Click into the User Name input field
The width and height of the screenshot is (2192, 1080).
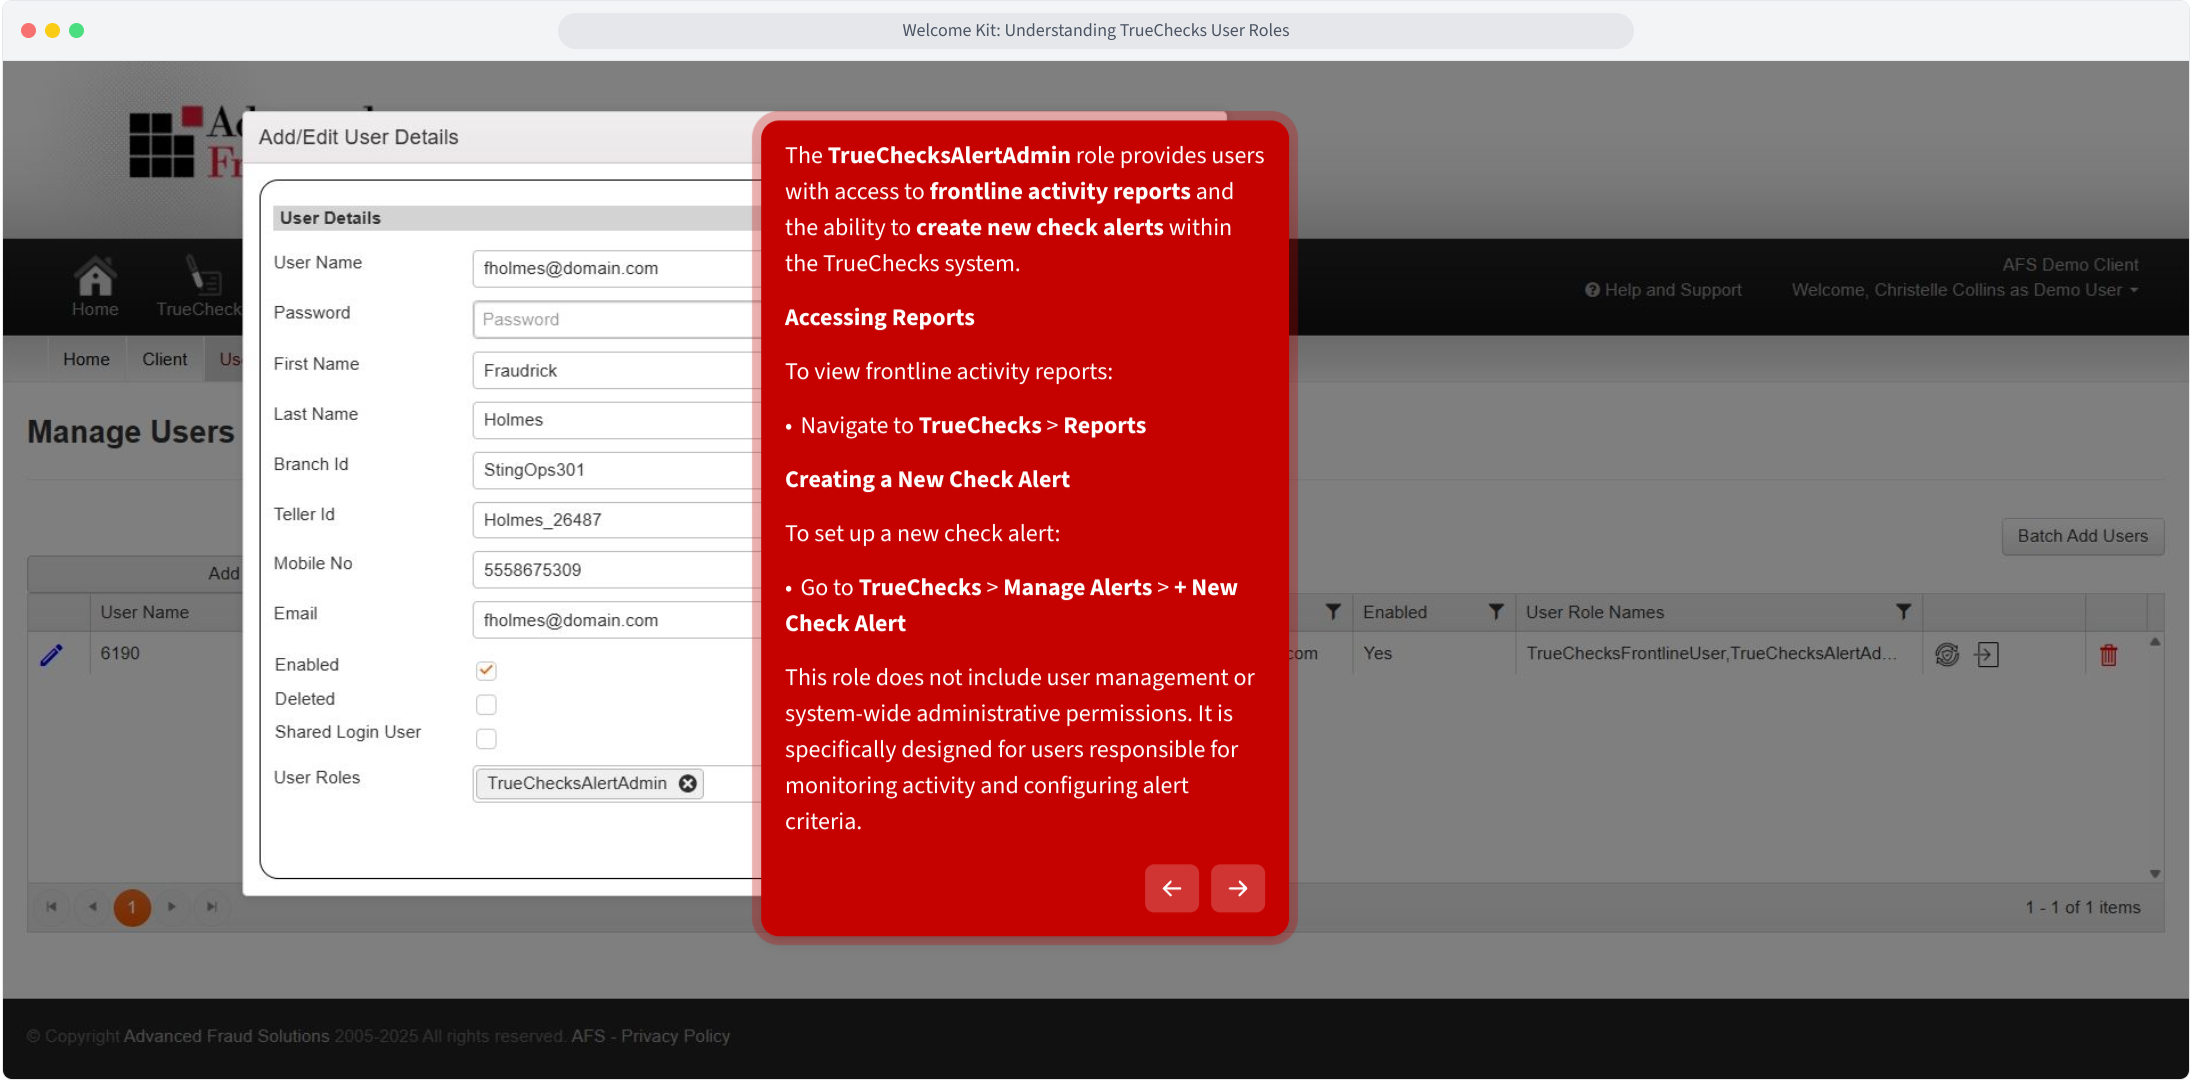click(x=617, y=268)
